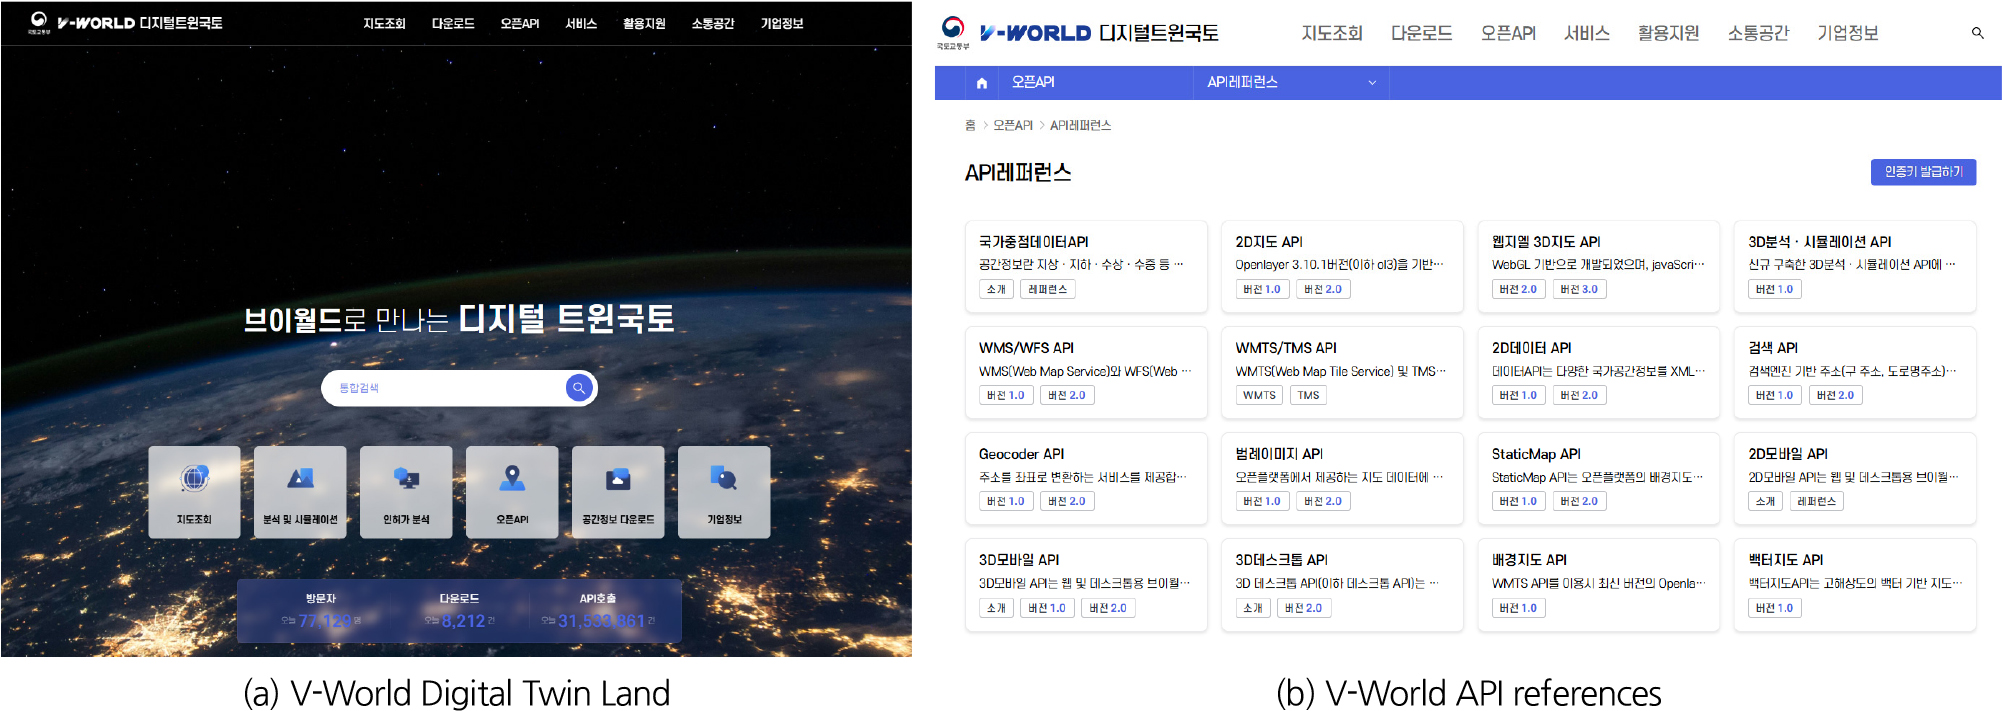Select the 오픈API map pin icon tile
2002x711 pixels.
[x=512, y=491]
